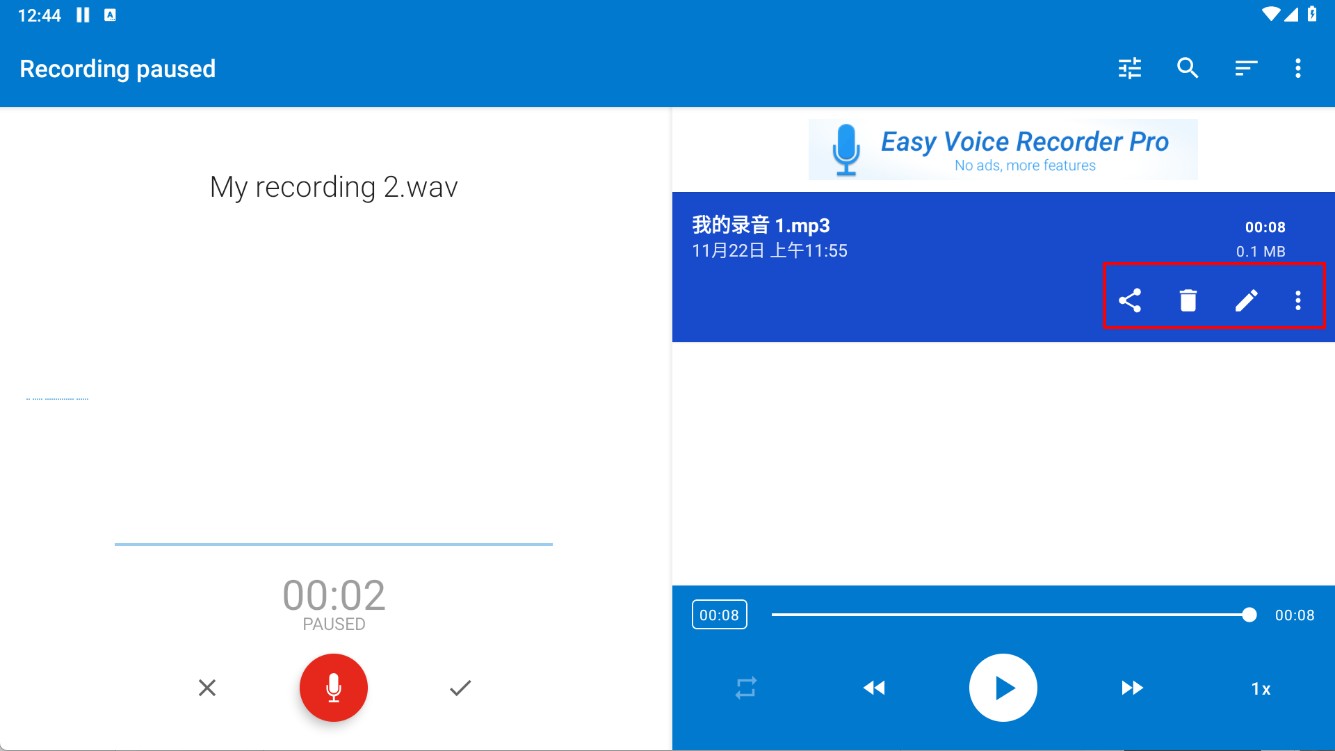The height and width of the screenshot is (751, 1335).
Task: Play the selected recording
Action: pyautogui.click(x=1002, y=688)
